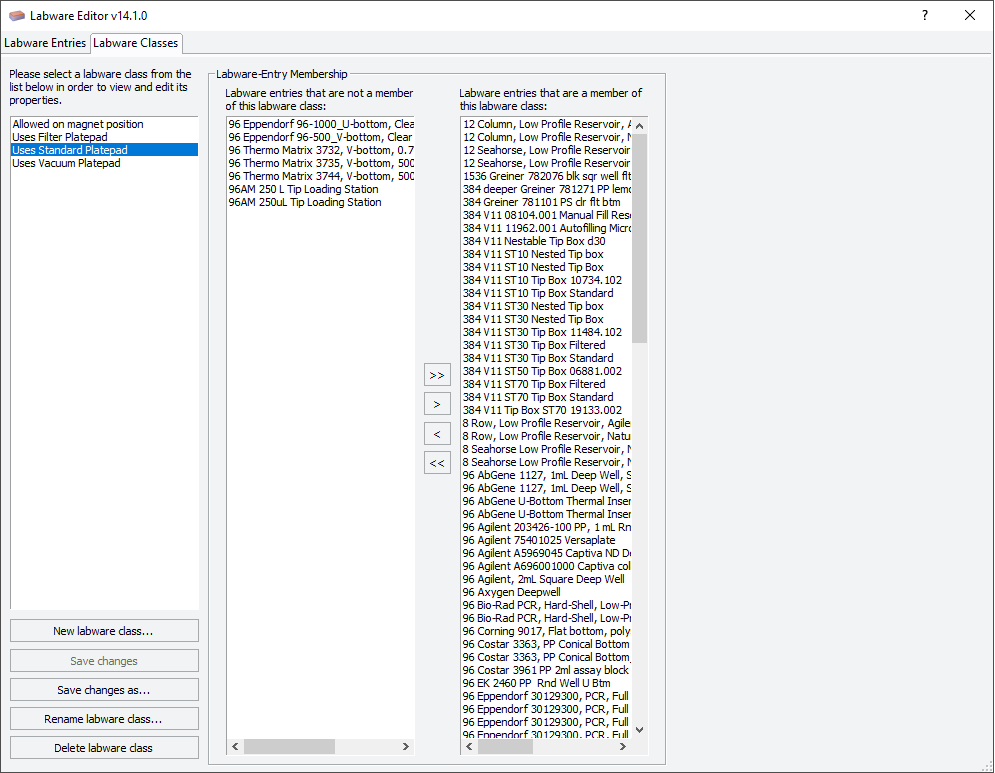995x773 pixels.
Task: Switch to the Labware Entries tab
Action: pos(45,43)
